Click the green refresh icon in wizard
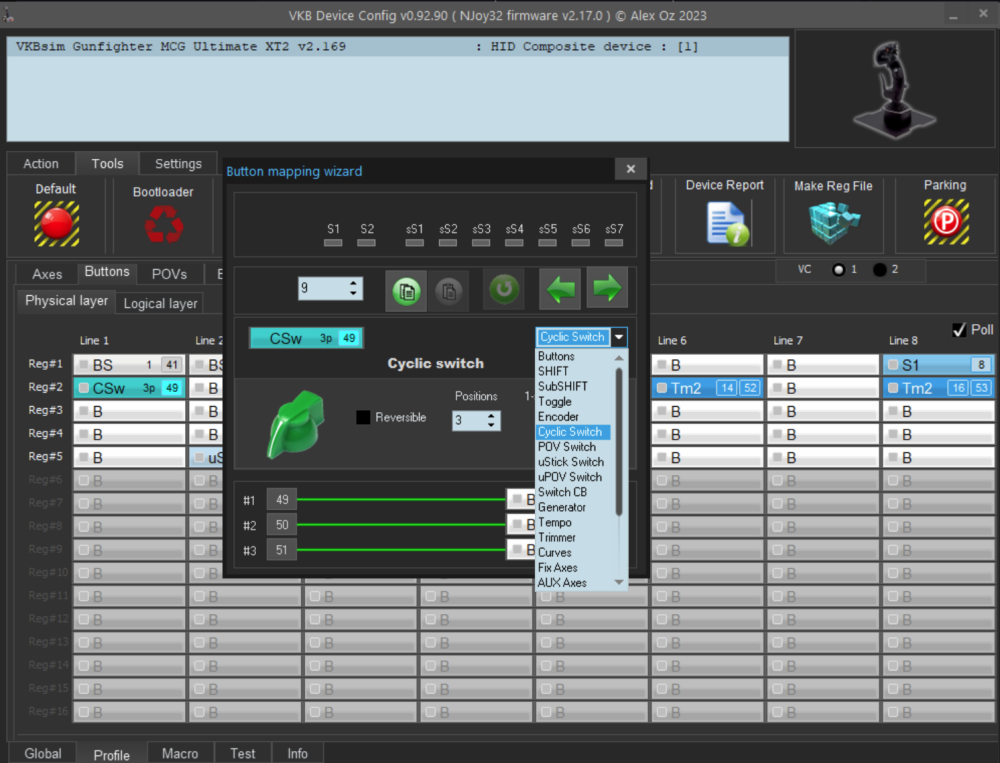This screenshot has height=763, width=1000. [505, 290]
